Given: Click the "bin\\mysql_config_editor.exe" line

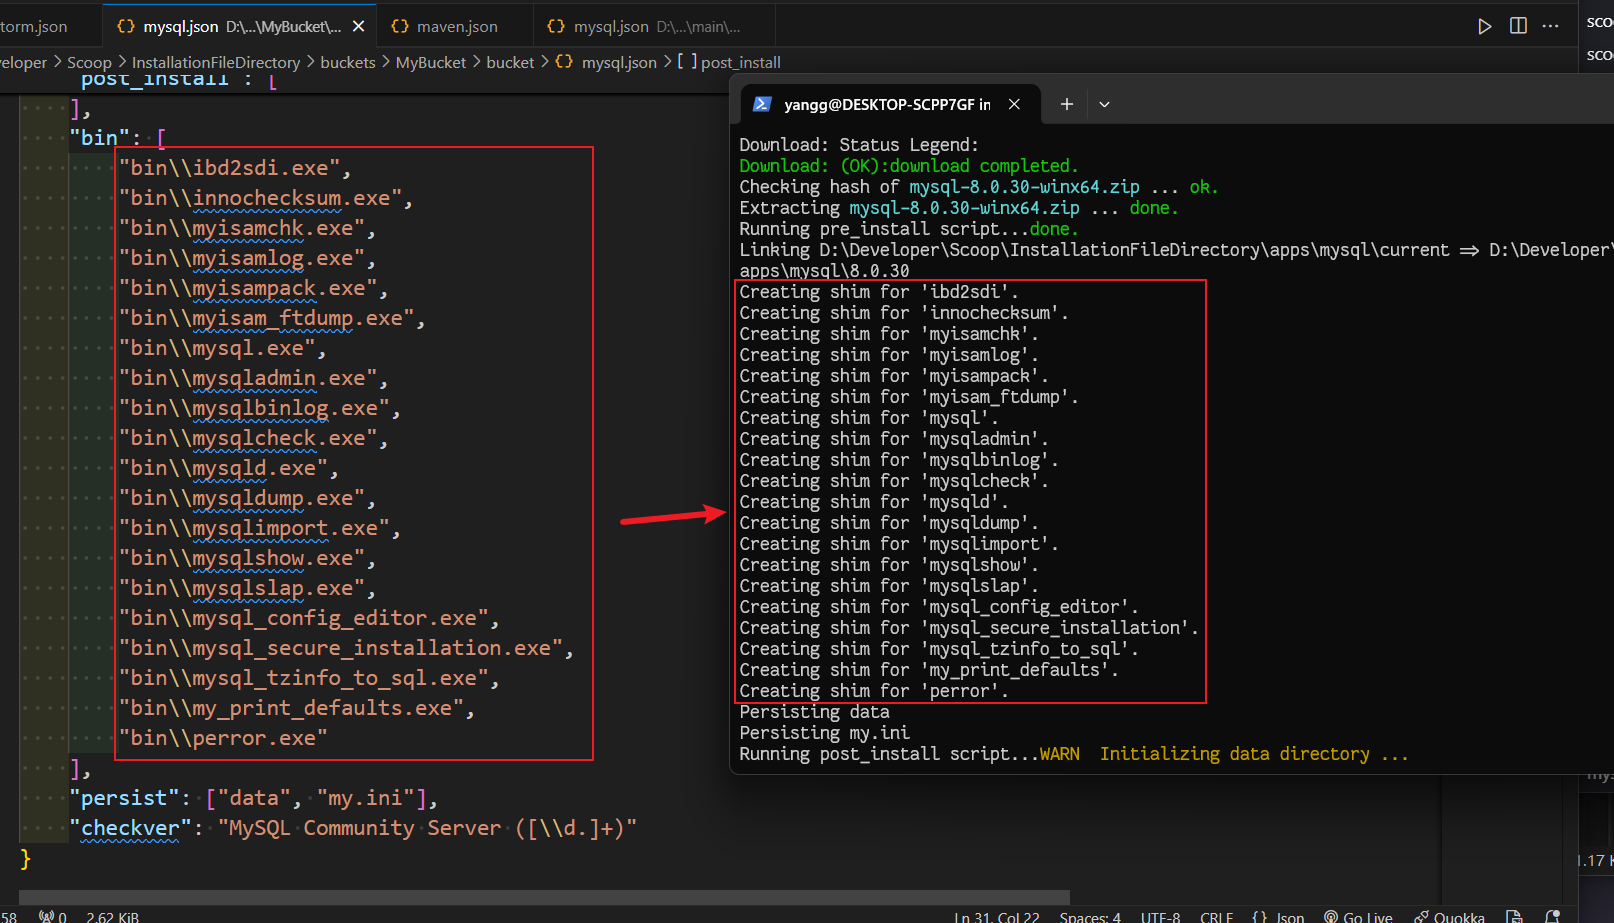Looking at the screenshot, I should click(x=309, y=618).
